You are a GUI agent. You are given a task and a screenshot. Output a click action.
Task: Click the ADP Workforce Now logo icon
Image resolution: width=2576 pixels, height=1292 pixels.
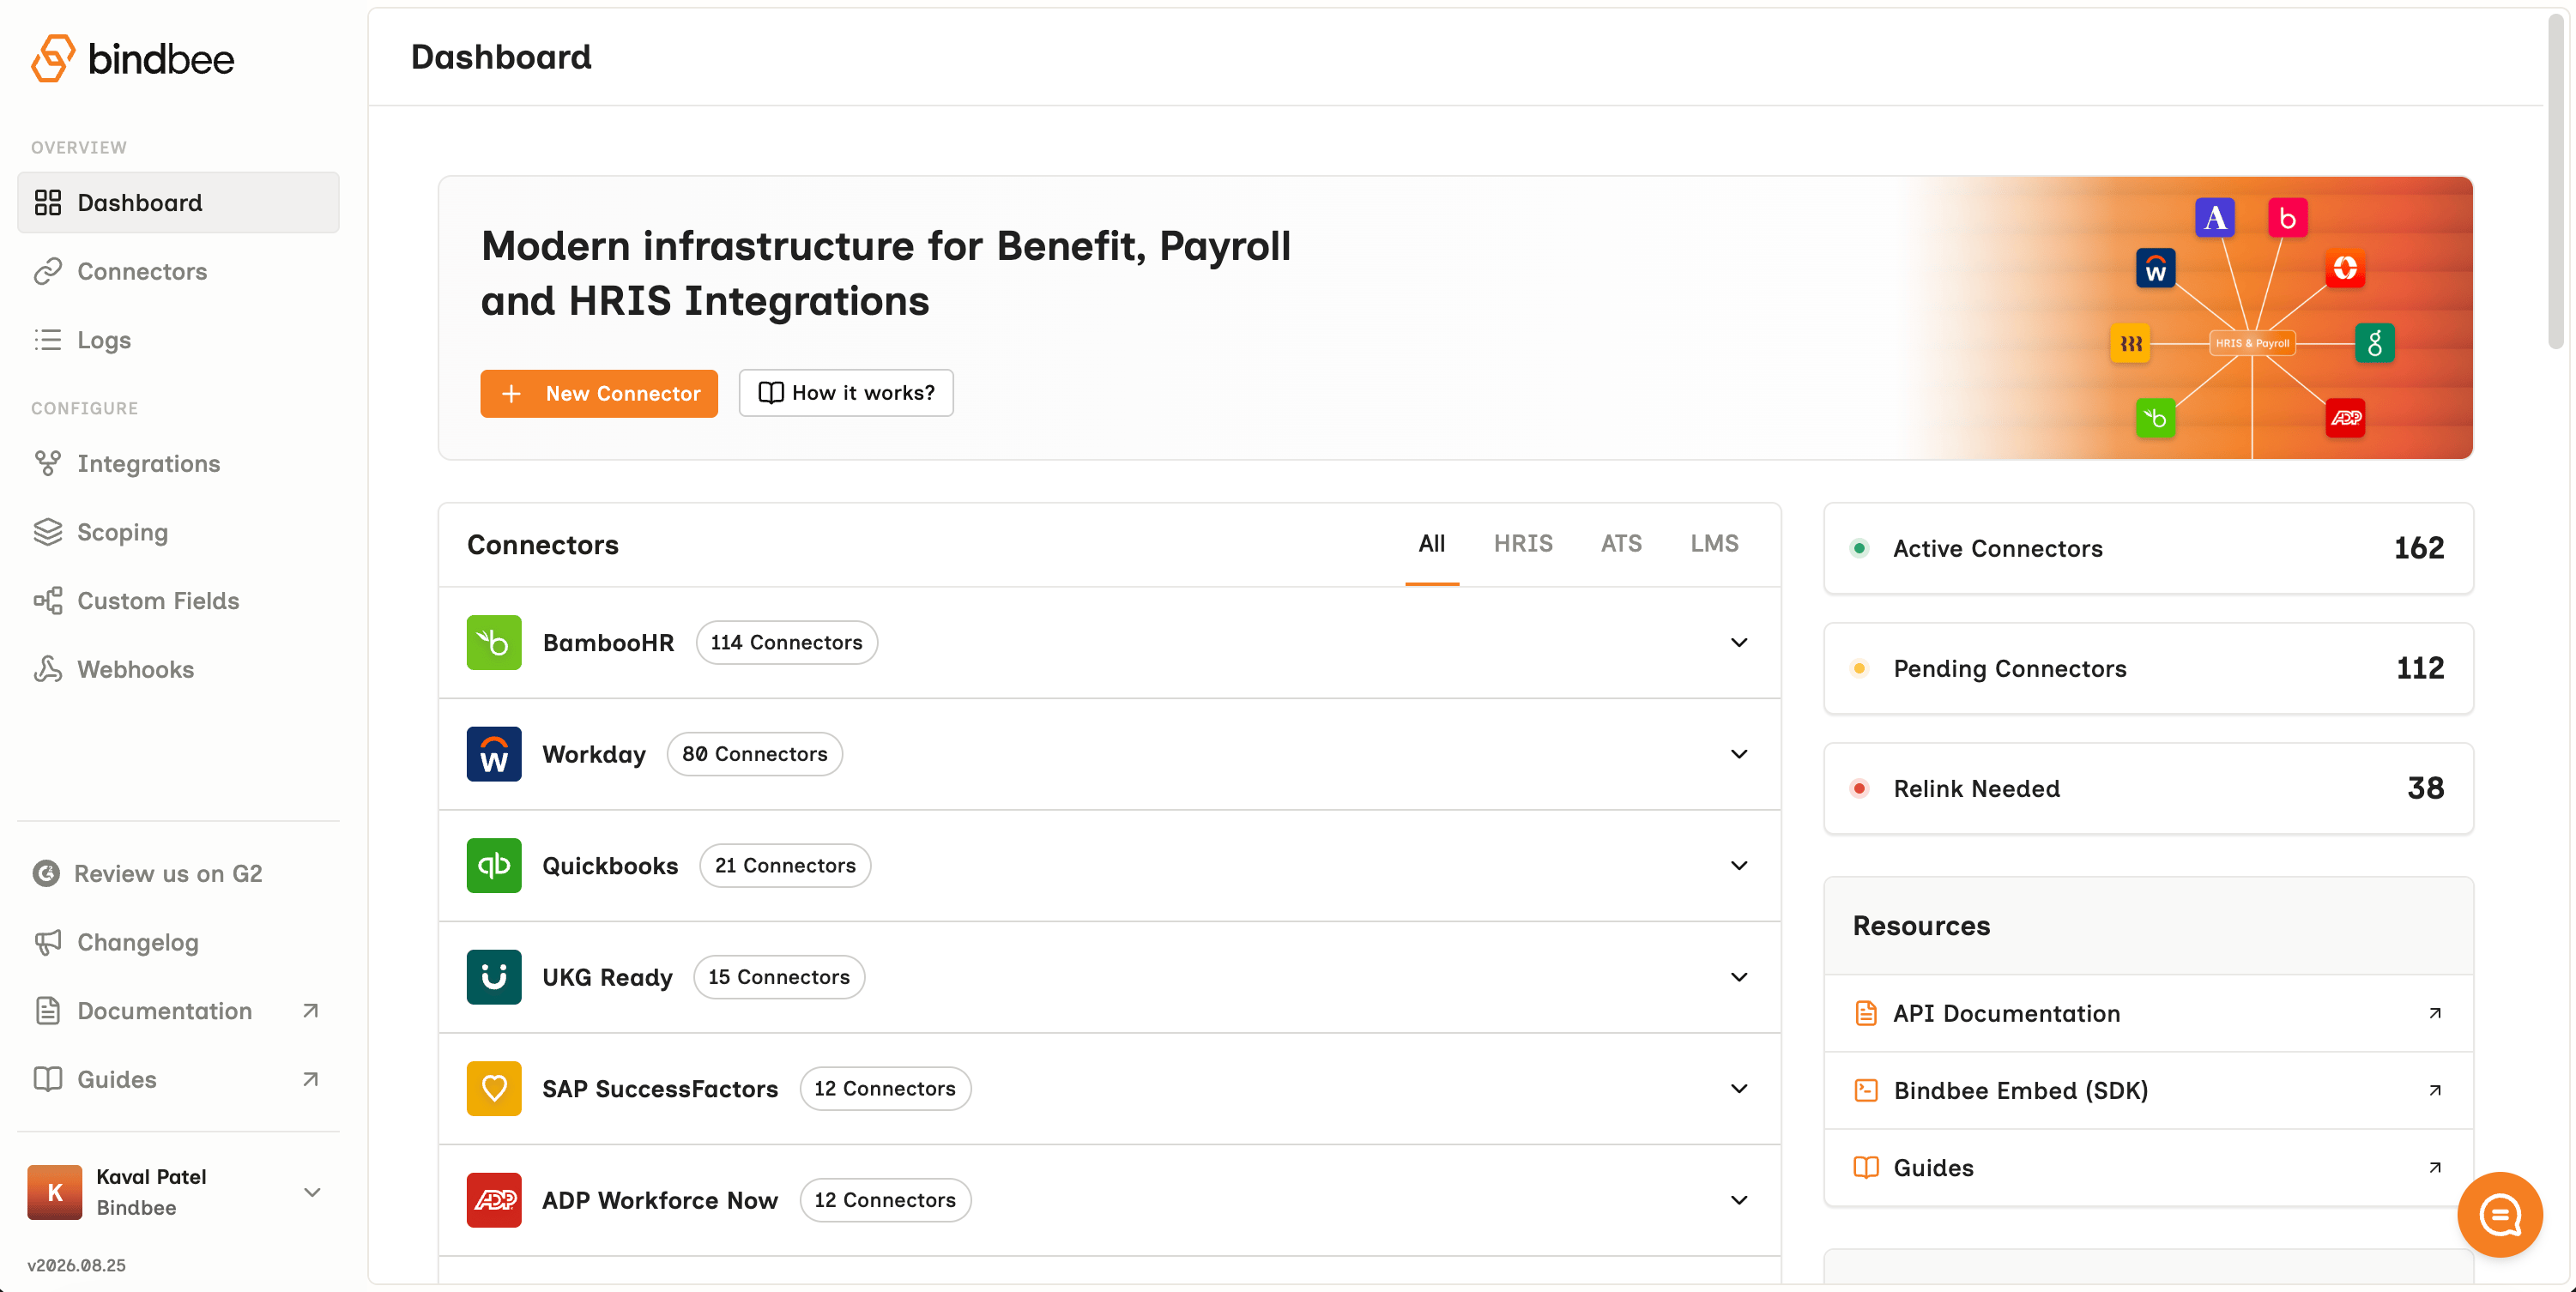pos(494,1200)
